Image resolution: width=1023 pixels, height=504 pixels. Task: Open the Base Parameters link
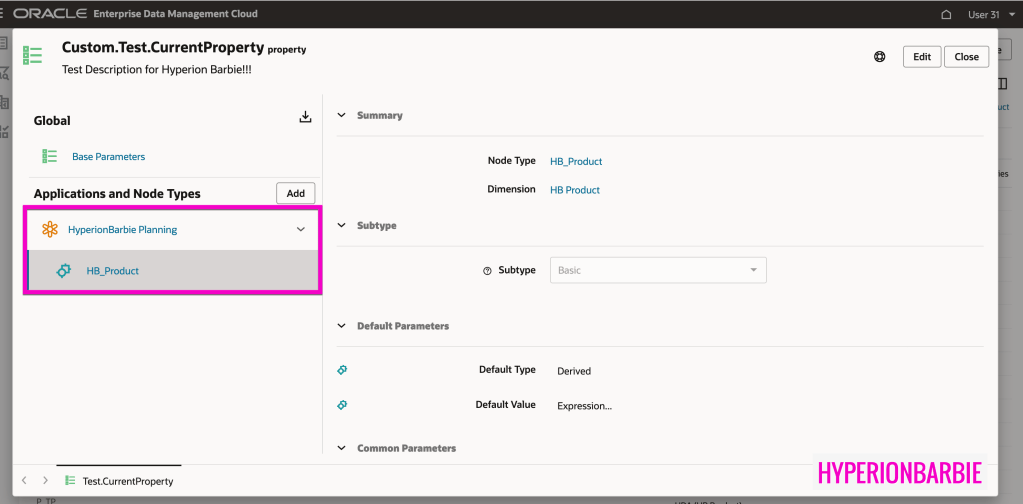108,157
